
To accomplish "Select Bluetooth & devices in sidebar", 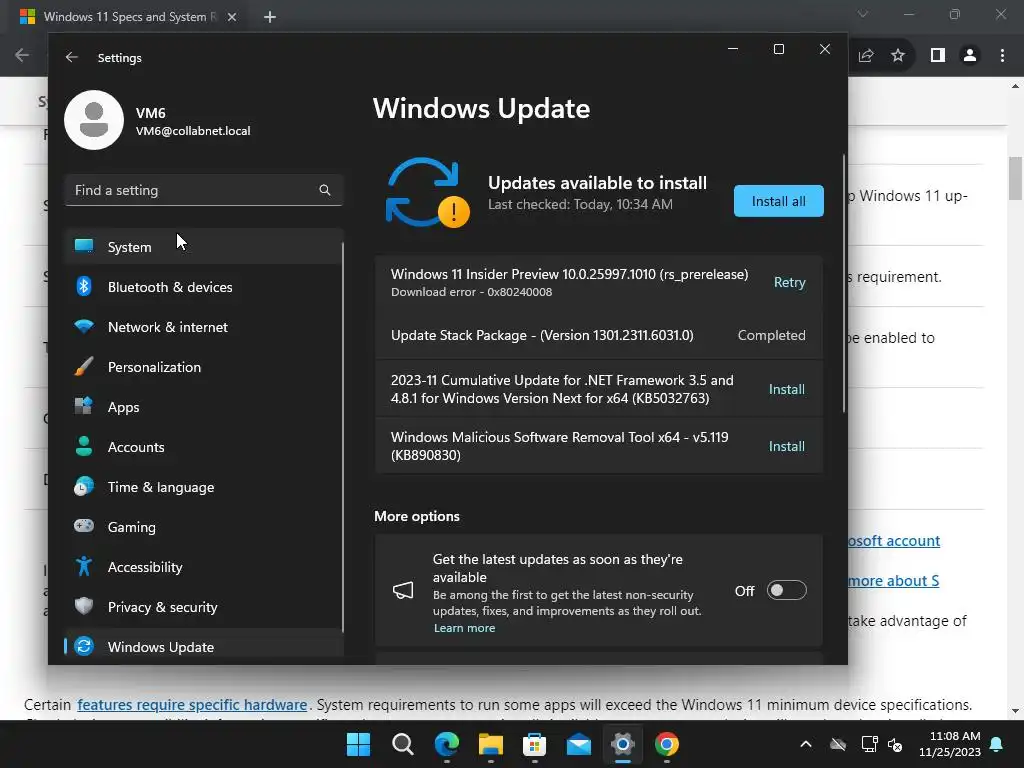I will pyautogui.click(x=204, y=287).
